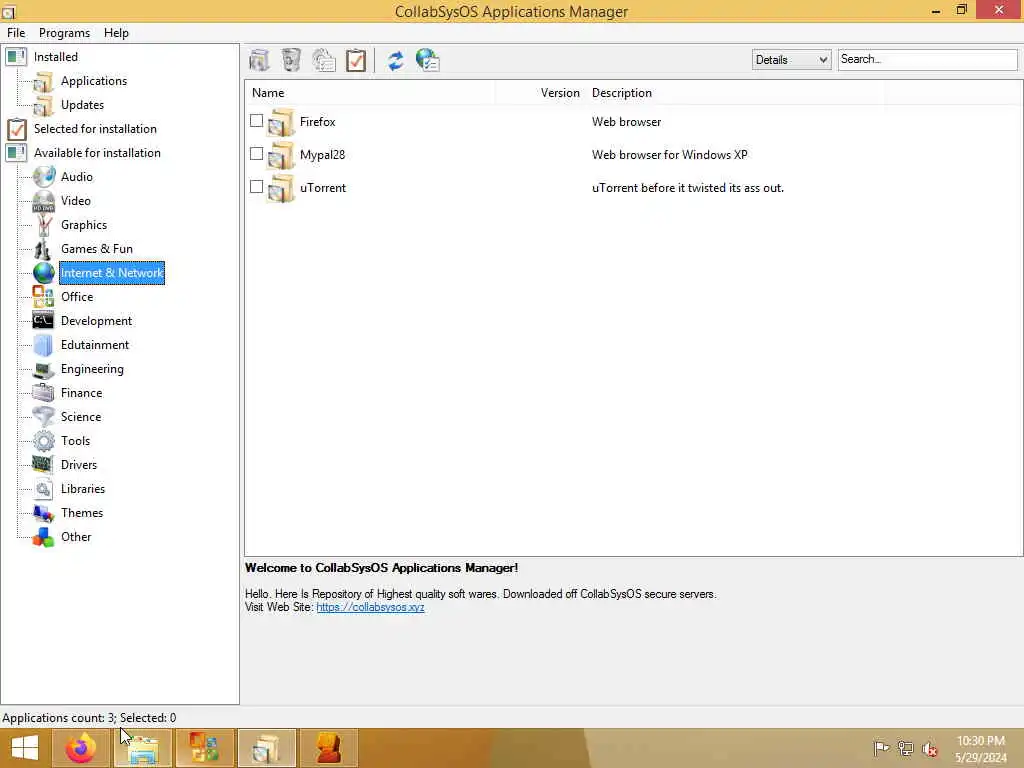Open the Science category
The height and width of the screenshot is (768, 1024).
point(81,417)
